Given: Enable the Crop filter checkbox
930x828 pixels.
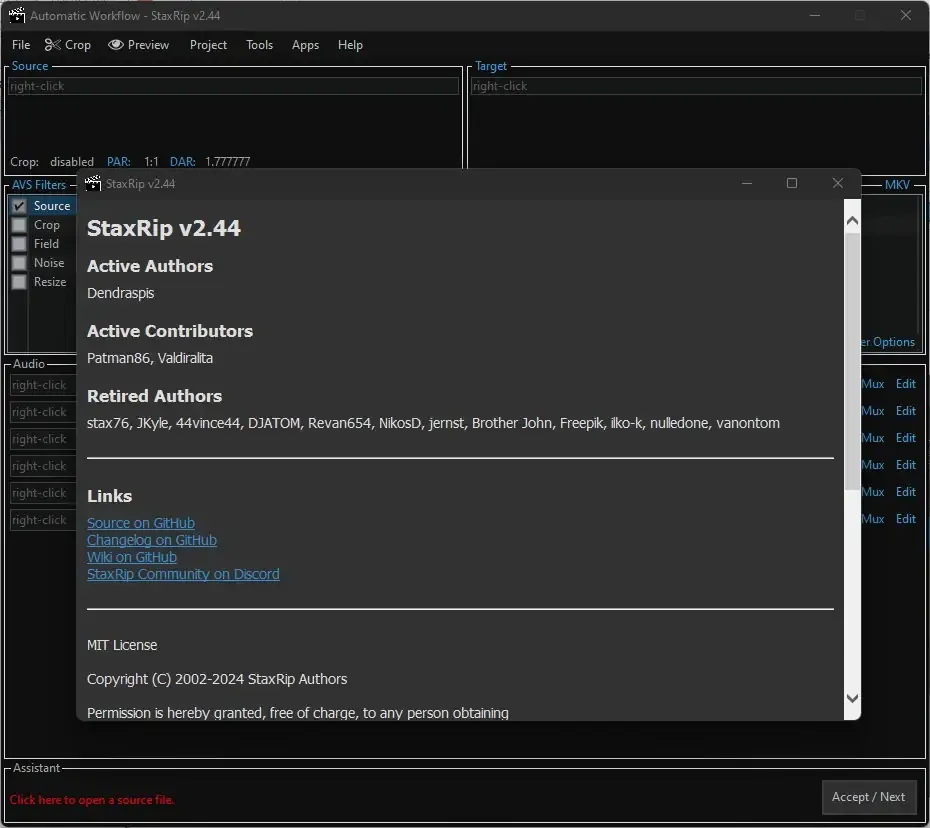Looking at the screenshot, I should (19, 225).
